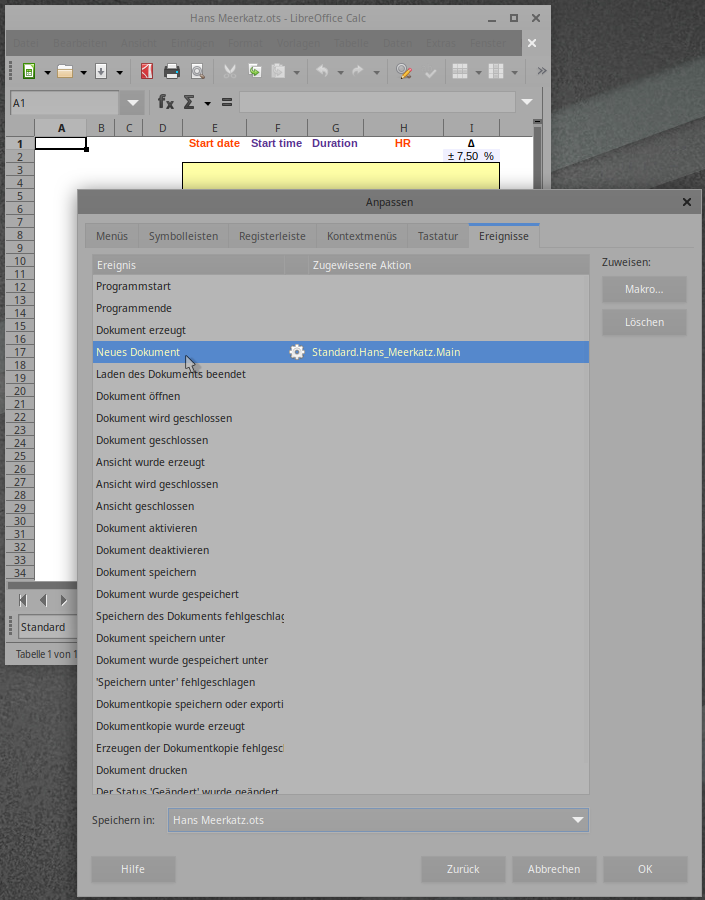Viewport: 705px width, 900px height.
Task: Click the first-sheet navigation arrow in Calc
Action: point(23,600)
